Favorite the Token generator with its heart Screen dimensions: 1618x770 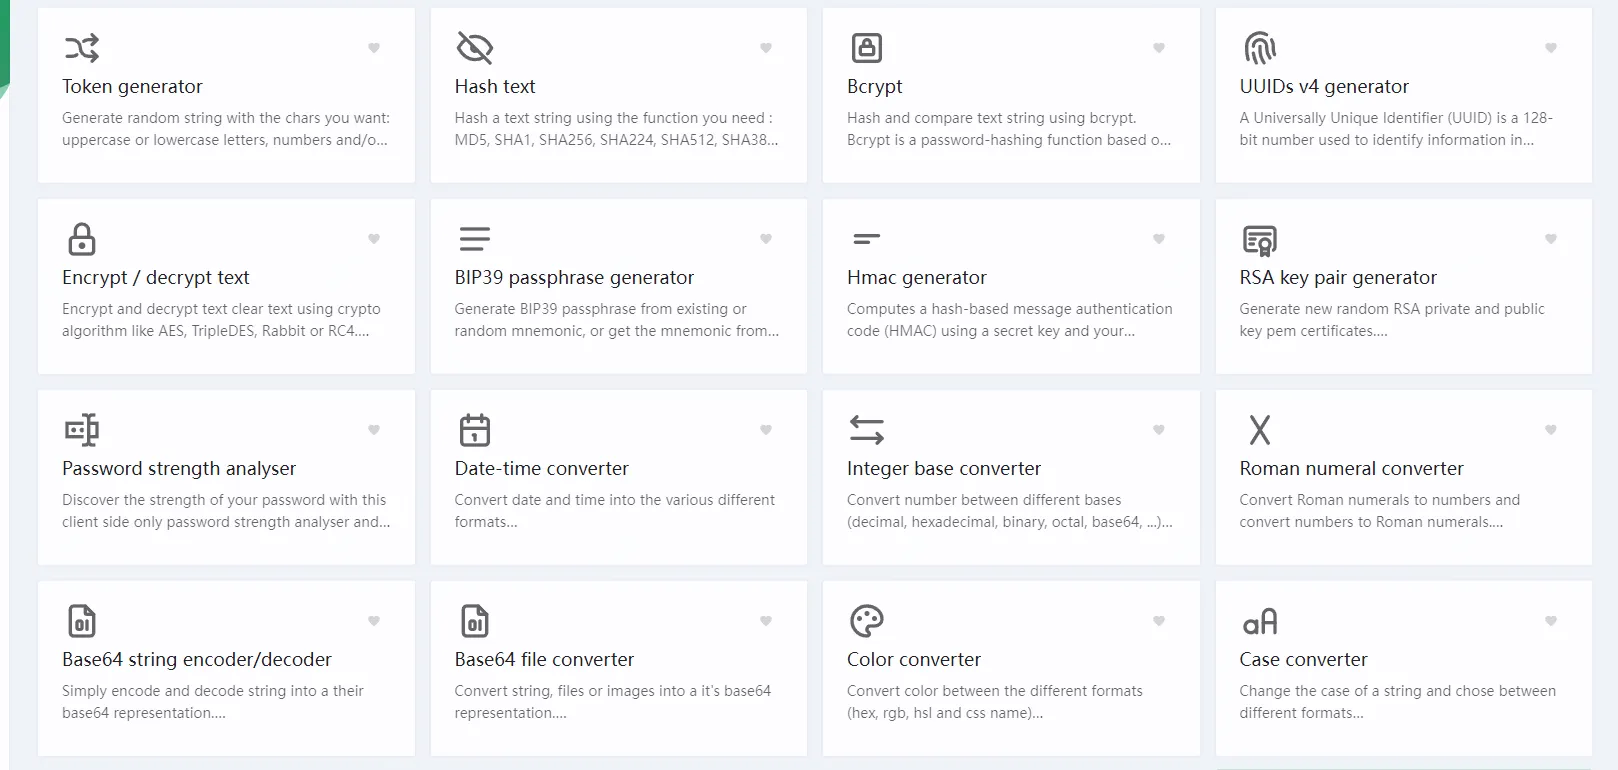tap(374, 48)
